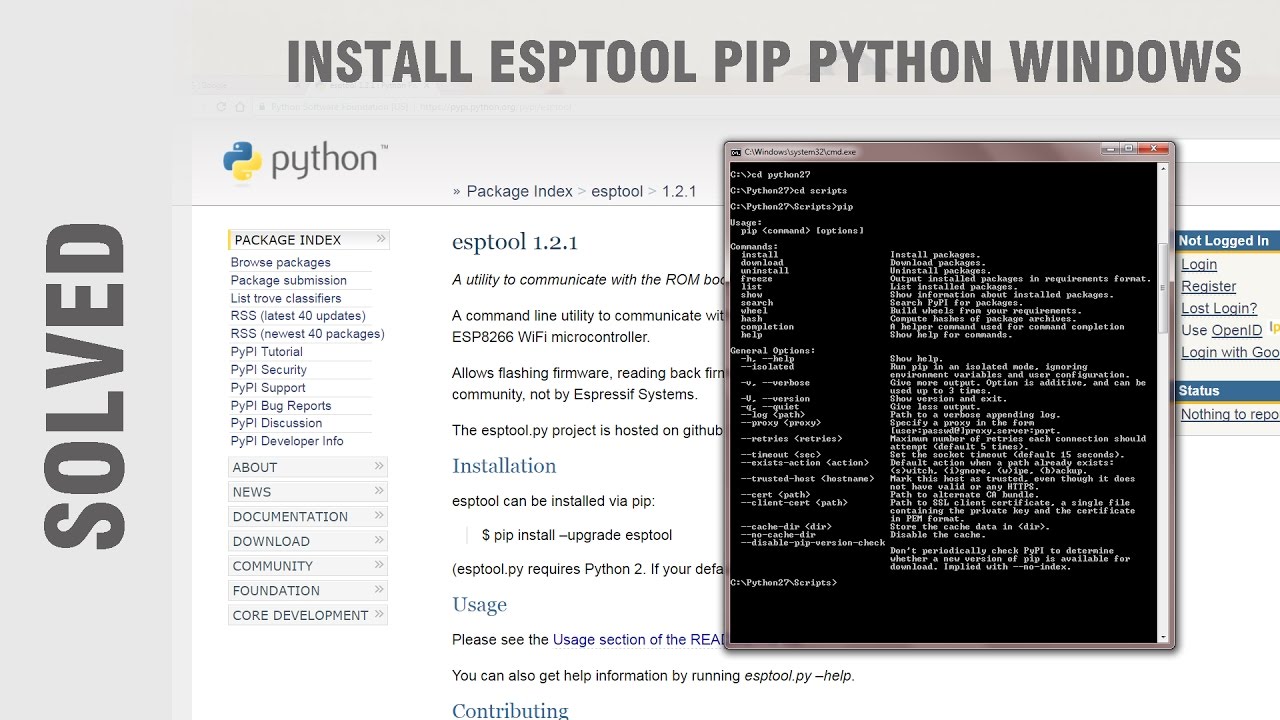Click the cmd prompt line C:\Python27\Scripts>
Image resolution: width=1280 pixels, height=720 pixels.
click(x=784, y=583)
